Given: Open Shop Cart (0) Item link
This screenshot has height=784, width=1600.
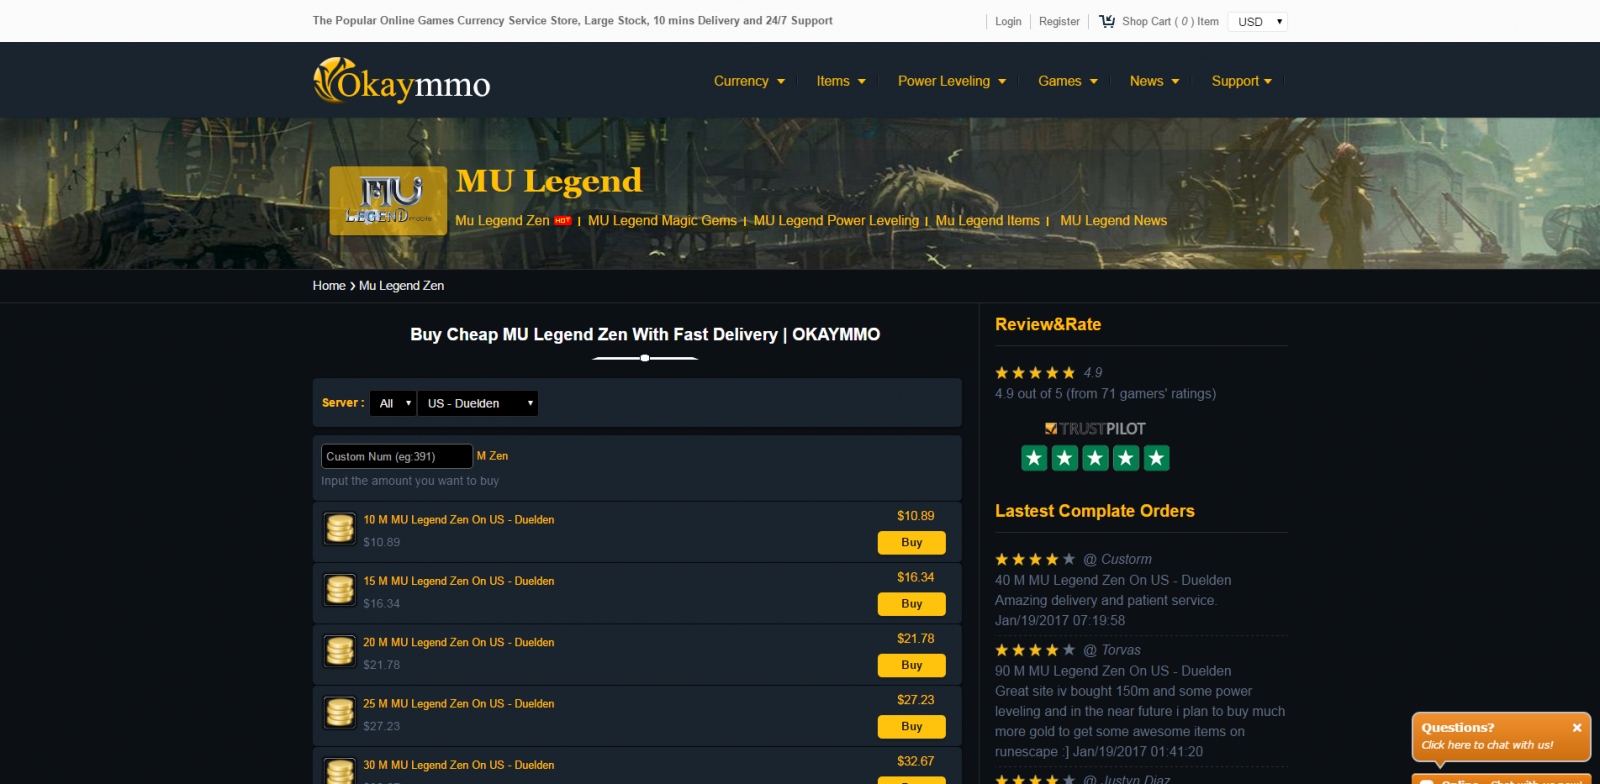Looking at the screenshot, I should coord(1170,21).
